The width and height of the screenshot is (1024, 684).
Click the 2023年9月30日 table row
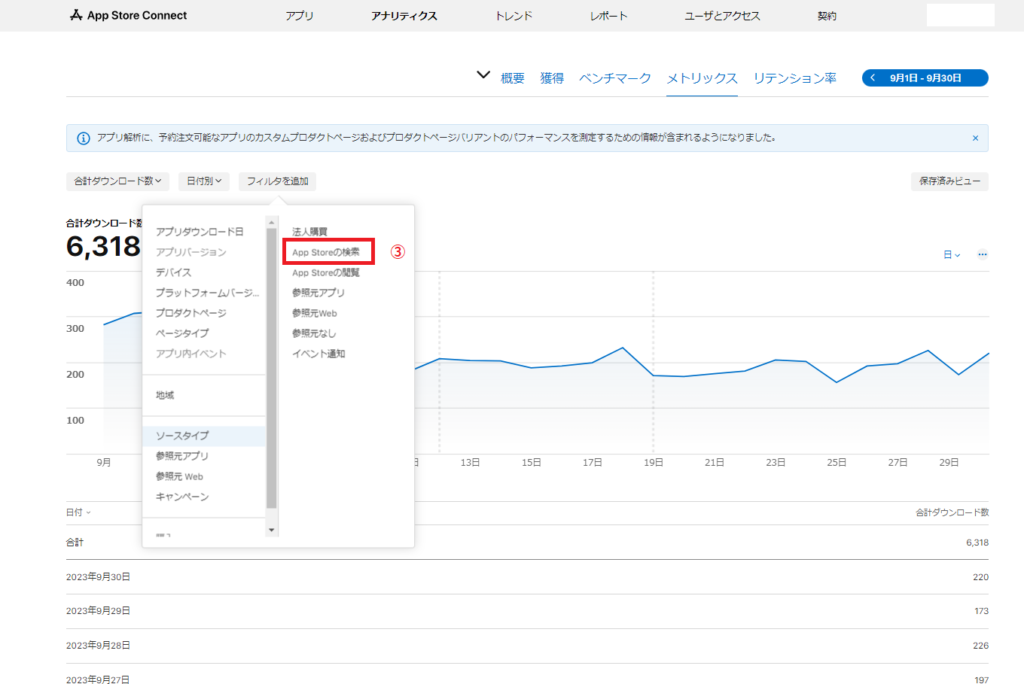click(x=527, y=577)
